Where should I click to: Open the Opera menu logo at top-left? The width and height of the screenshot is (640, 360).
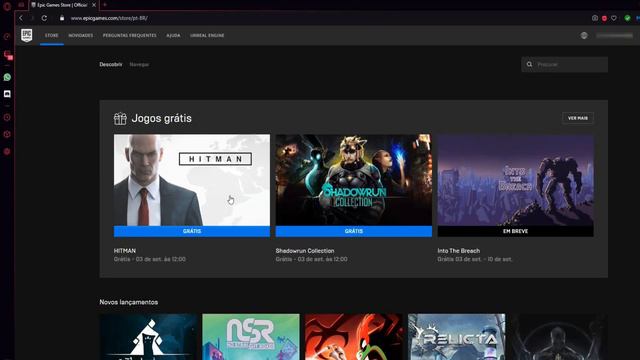pyautogui.click(x=7, y=6)
